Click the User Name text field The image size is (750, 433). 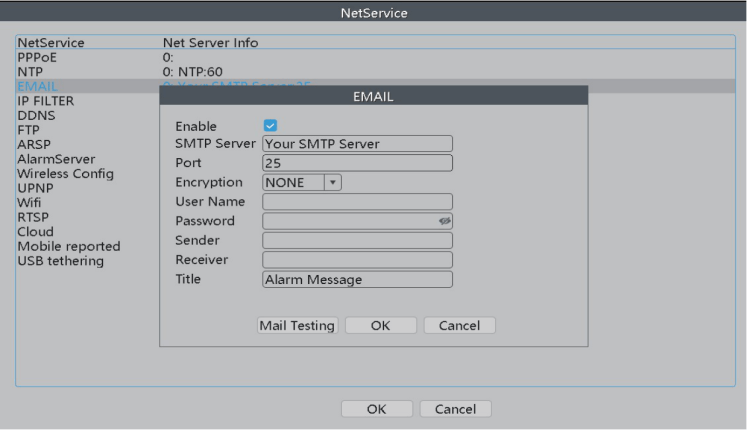pyautogui.click(x=357, y=202)
